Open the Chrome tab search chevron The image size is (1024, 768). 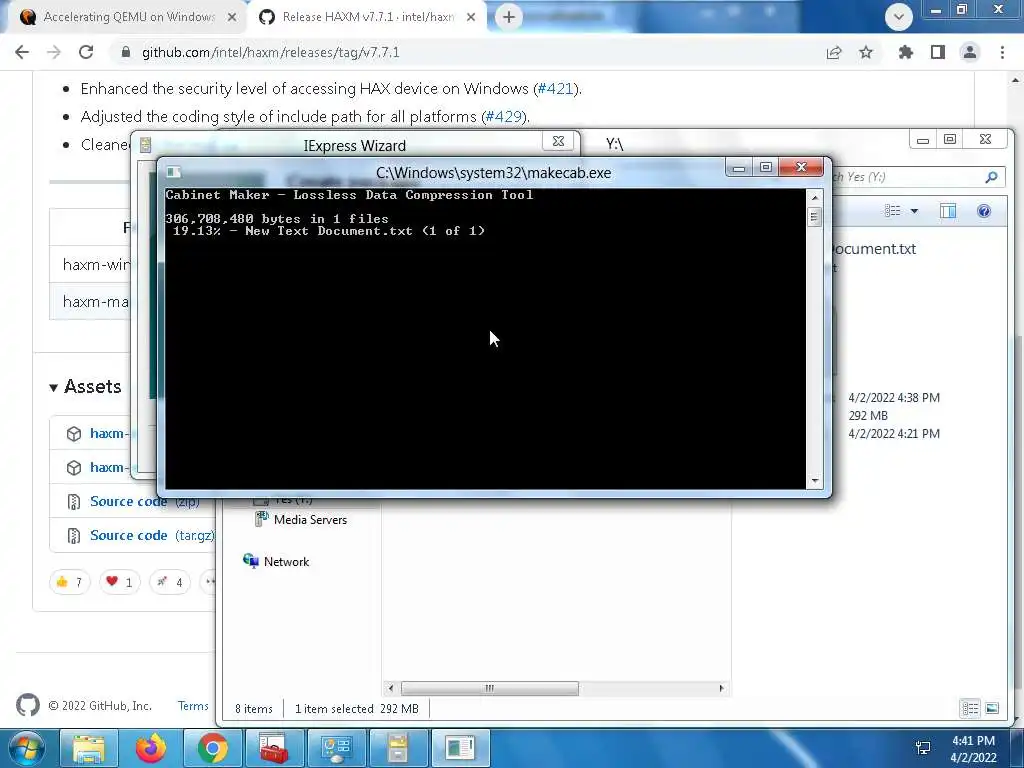(899, 17)
